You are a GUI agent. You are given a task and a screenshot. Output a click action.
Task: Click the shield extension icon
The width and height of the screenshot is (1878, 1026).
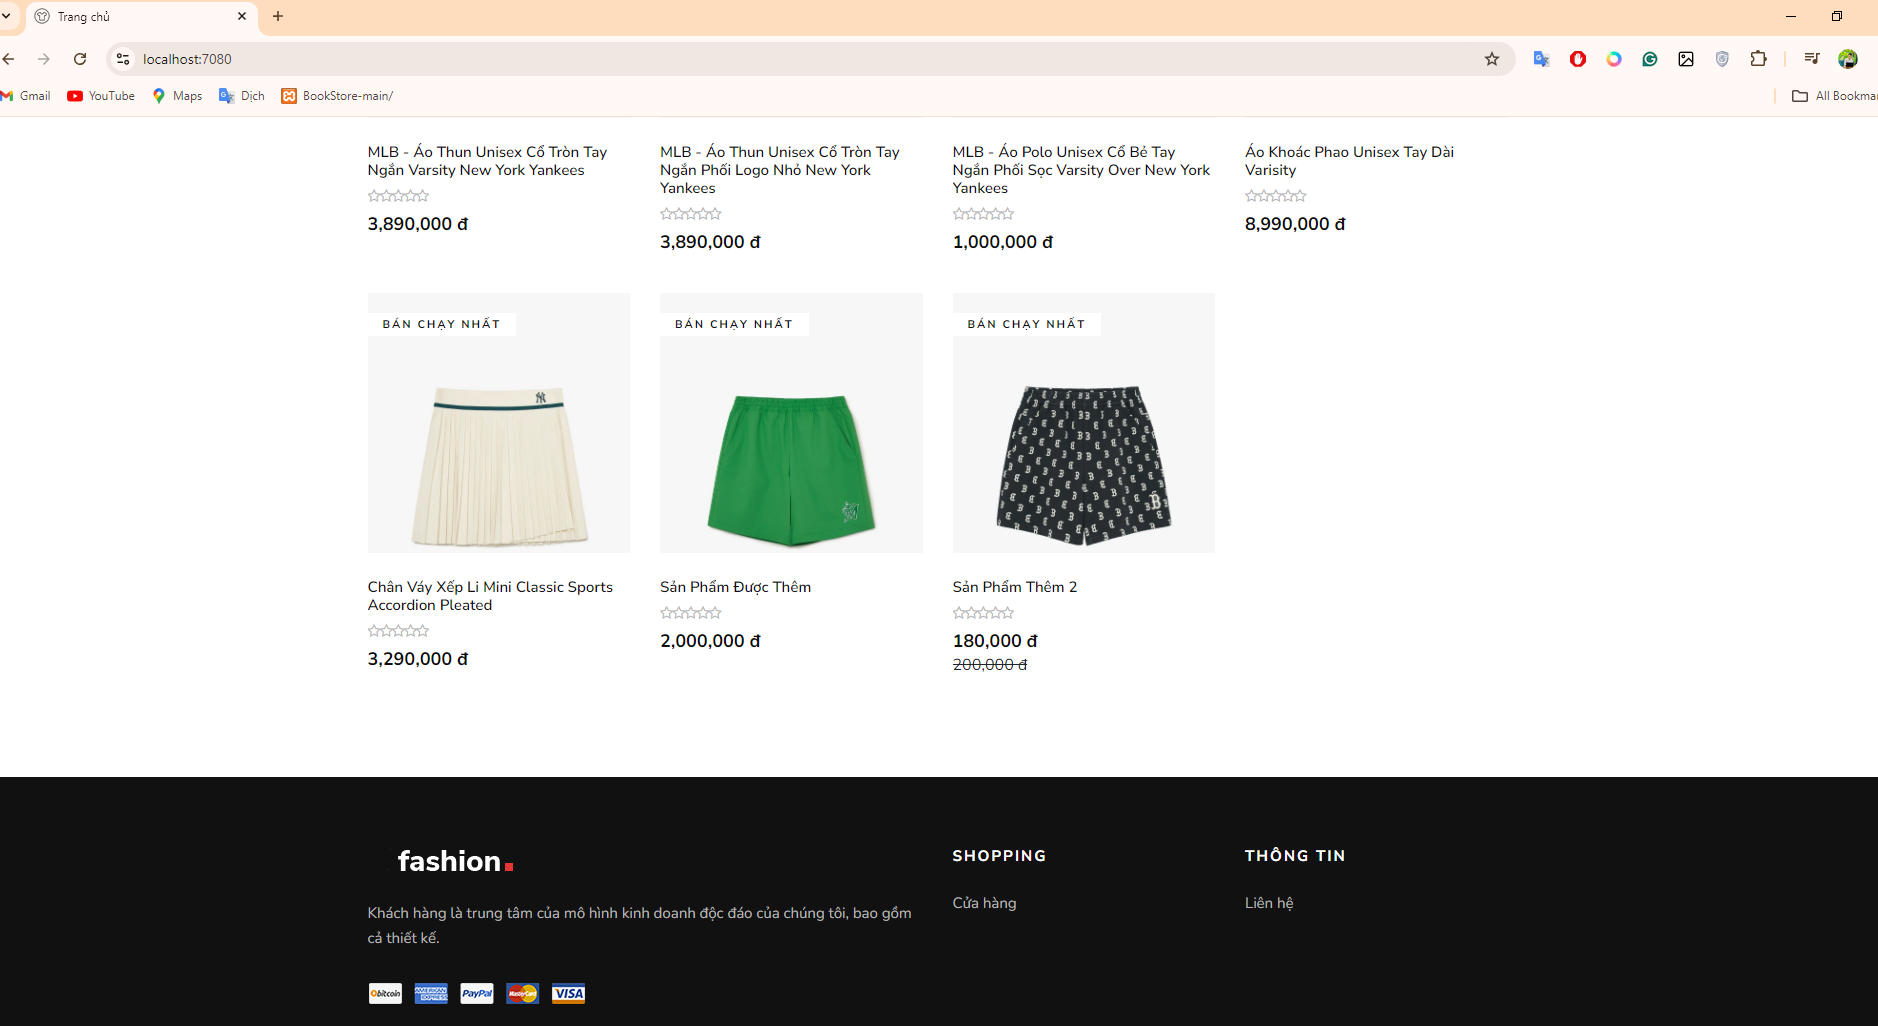[x=1722, y=59]
